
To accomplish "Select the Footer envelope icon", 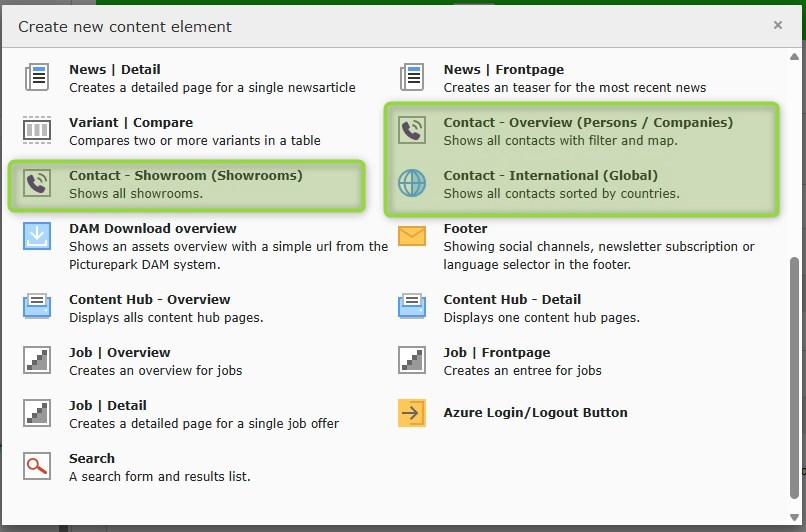I will (x=412, y=236).
